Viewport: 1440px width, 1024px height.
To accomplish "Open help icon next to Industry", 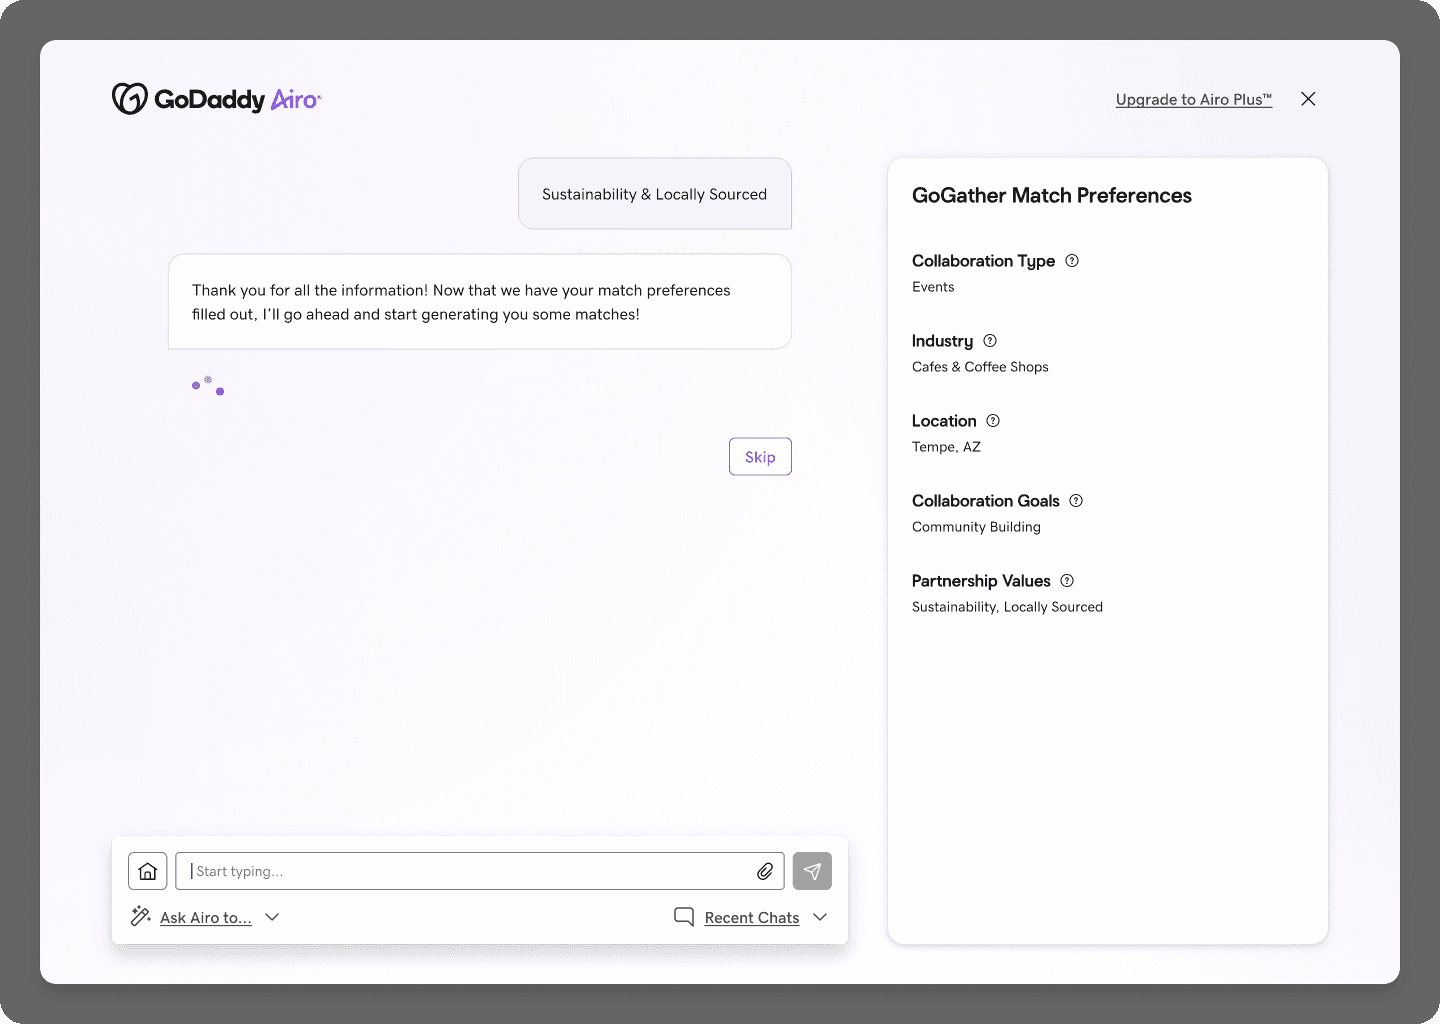I will point(990,341).
